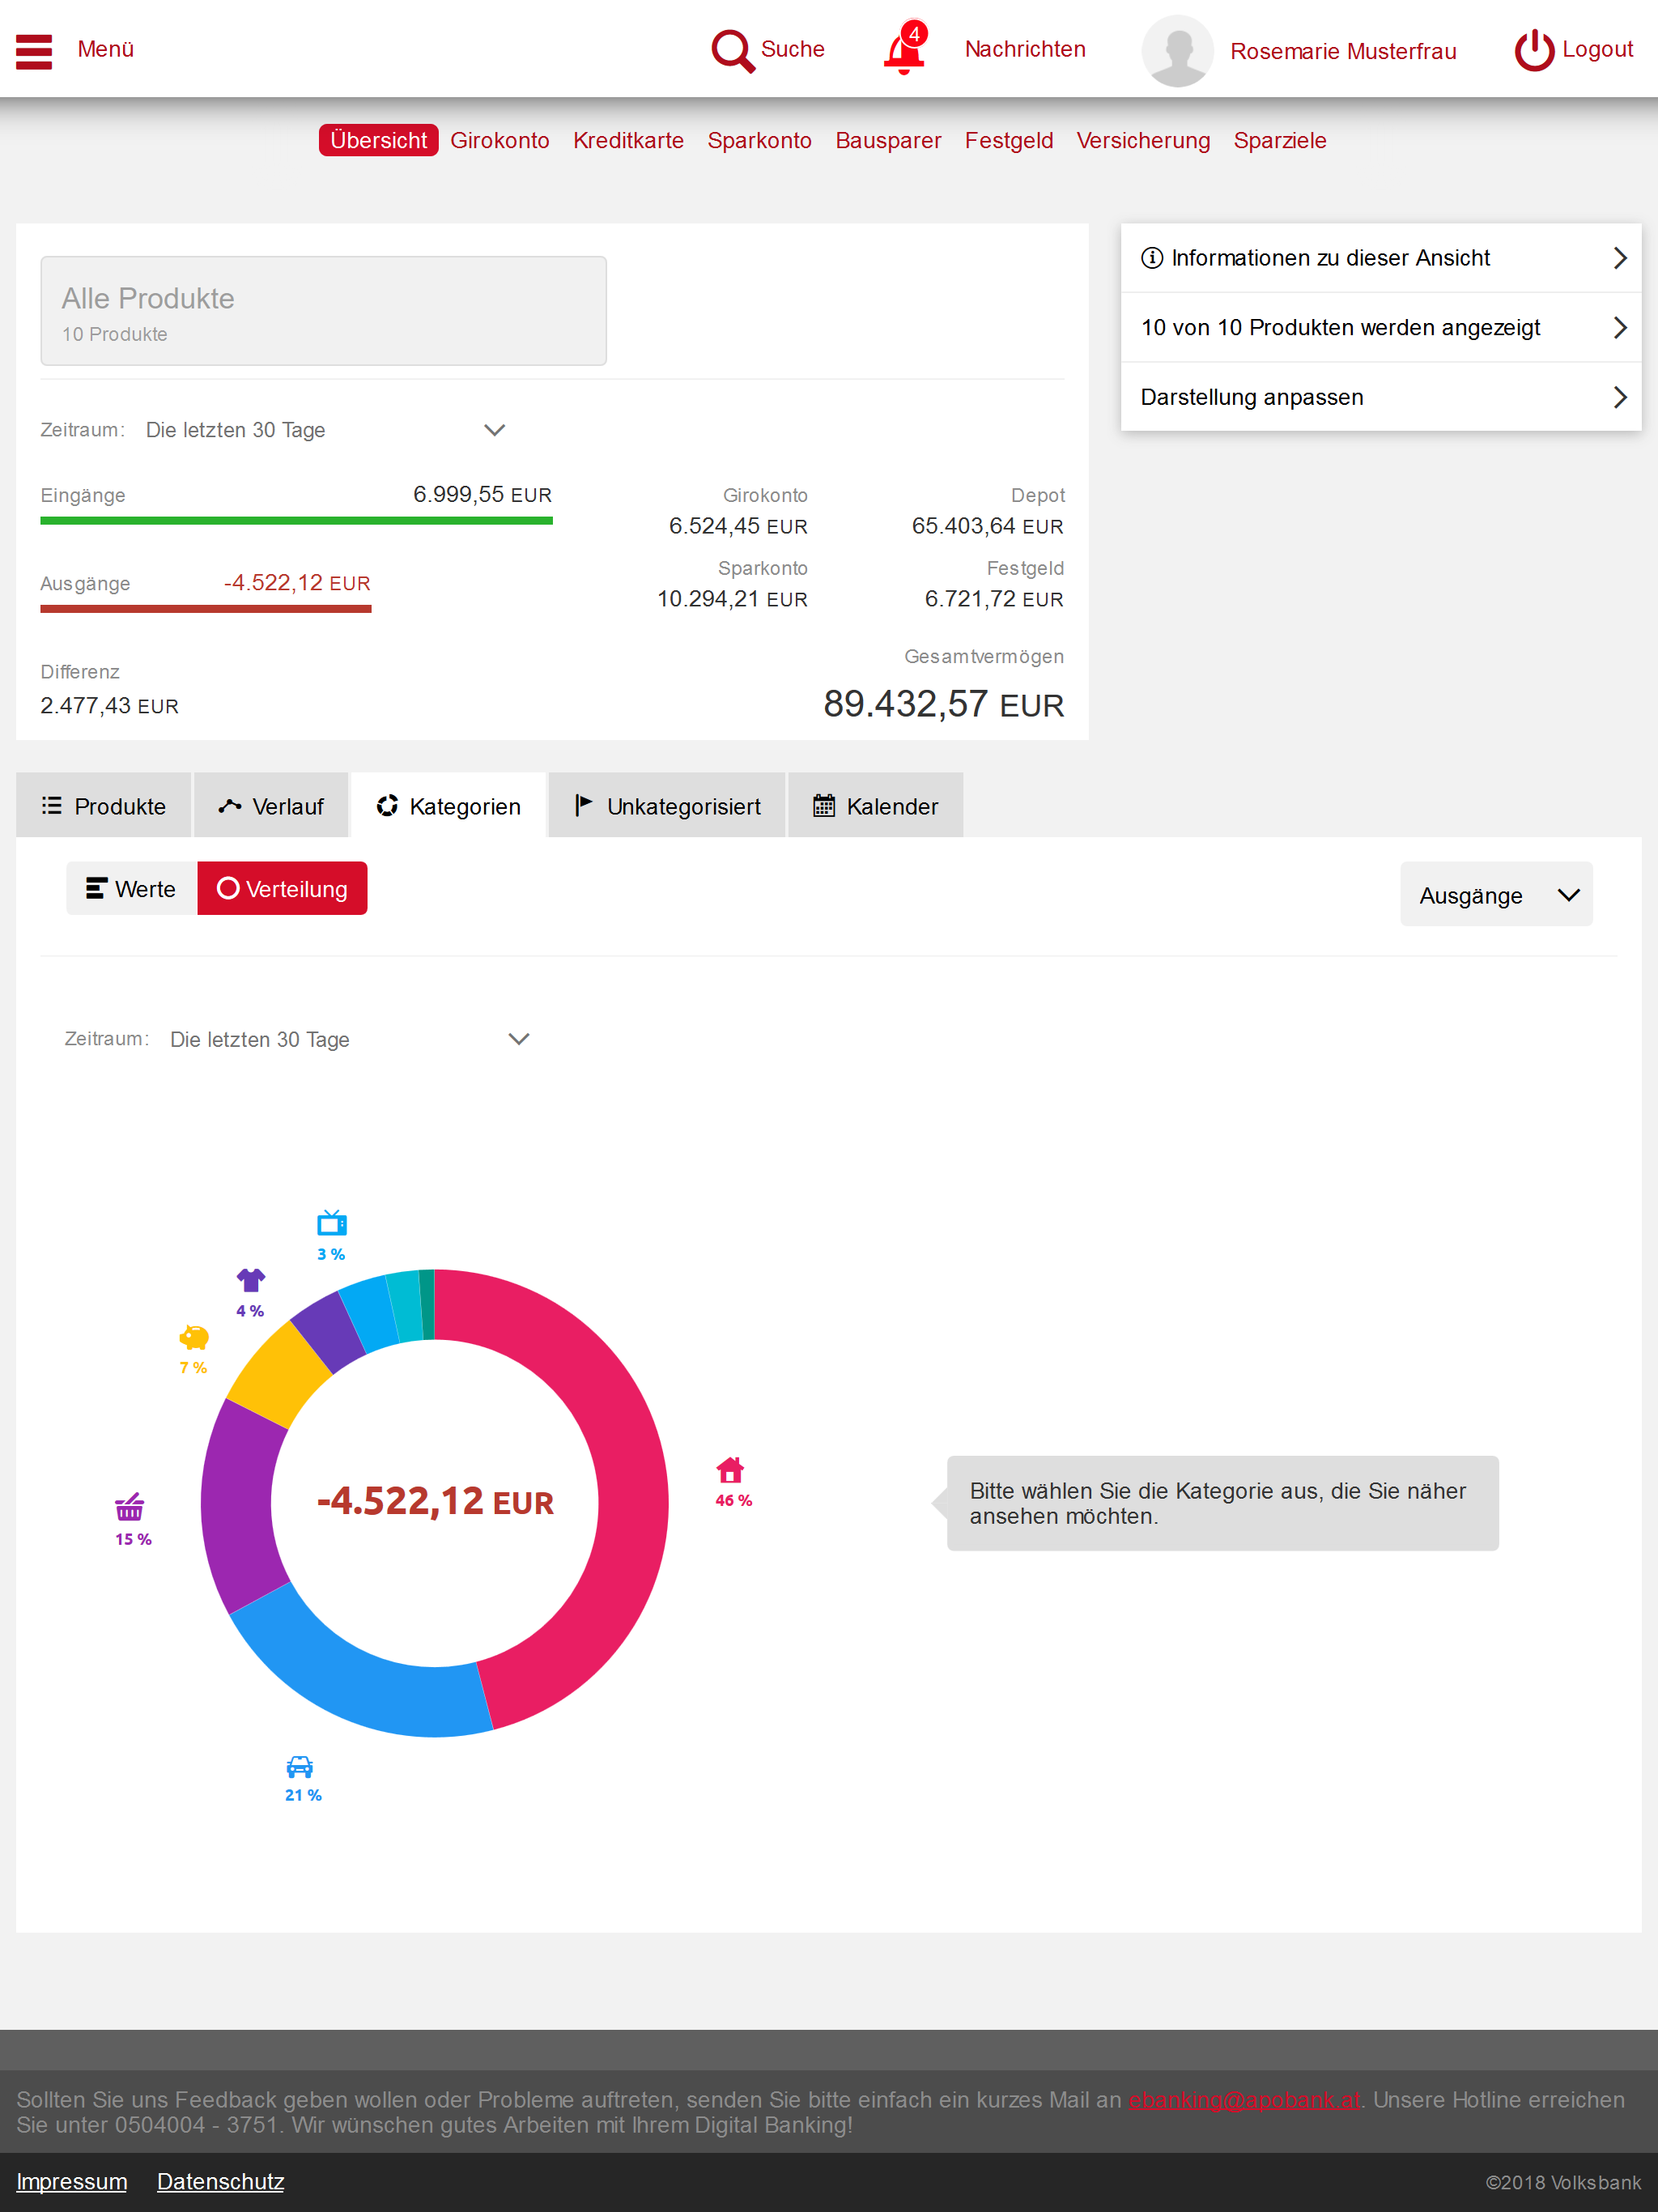Go to Girokonto section
Screen dimensions: 1658x2212
500,140
